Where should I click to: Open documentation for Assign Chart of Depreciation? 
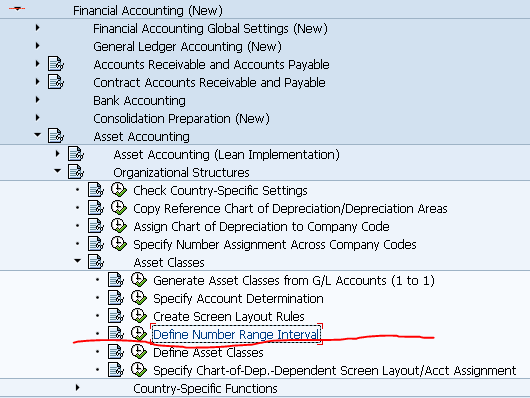[96, 226]
